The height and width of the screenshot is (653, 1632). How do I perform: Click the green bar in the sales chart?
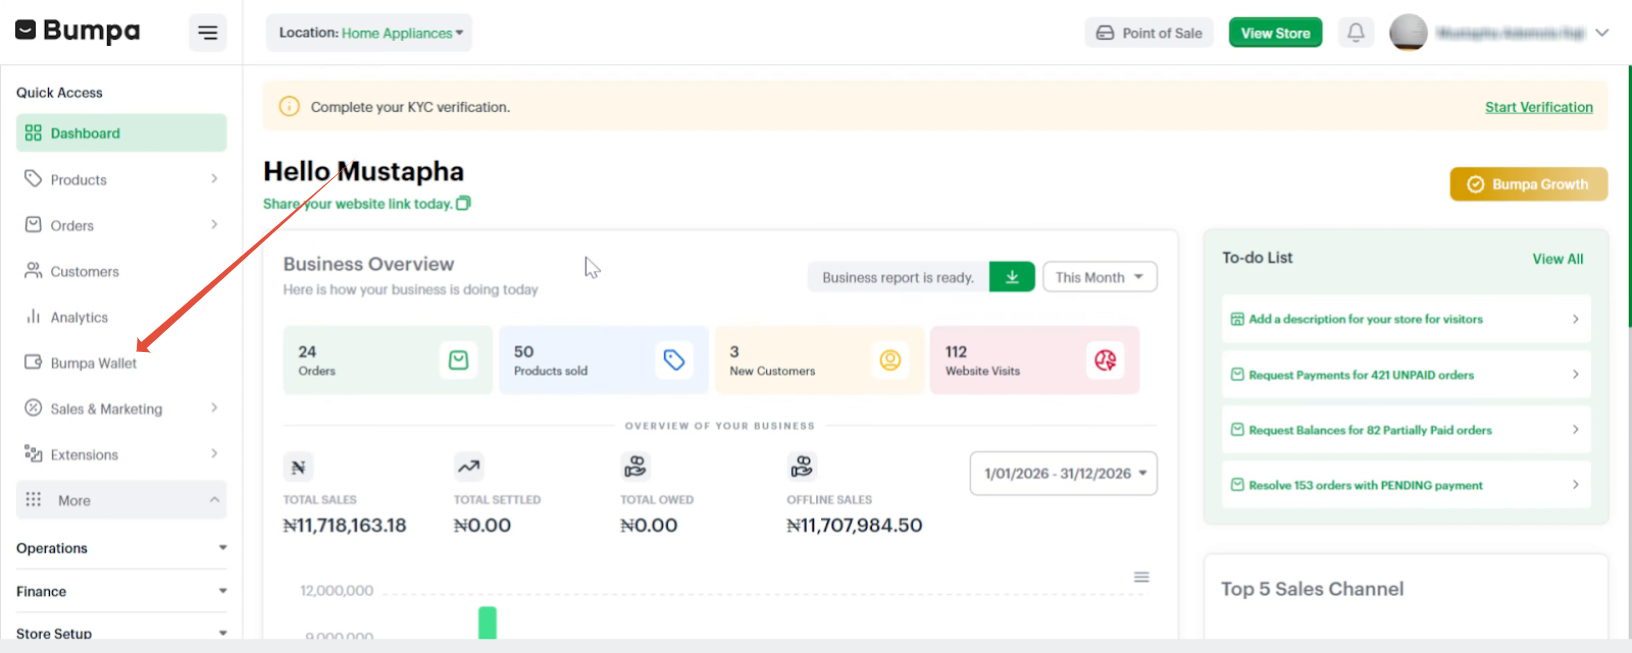point(487,622)
